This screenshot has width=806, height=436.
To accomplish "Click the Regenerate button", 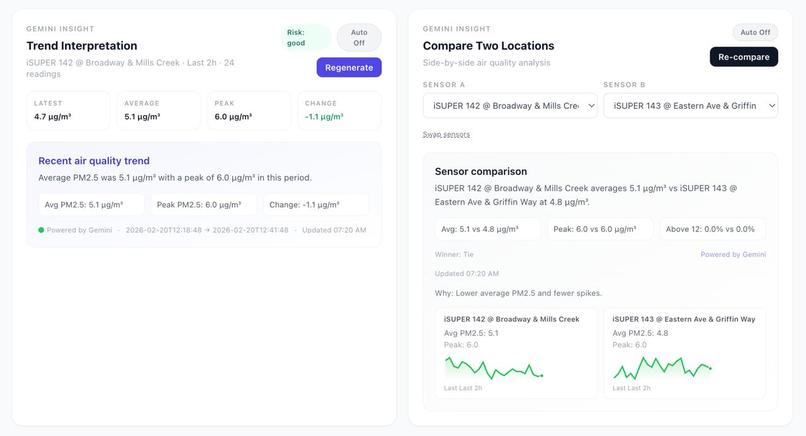I will point(349,67).
